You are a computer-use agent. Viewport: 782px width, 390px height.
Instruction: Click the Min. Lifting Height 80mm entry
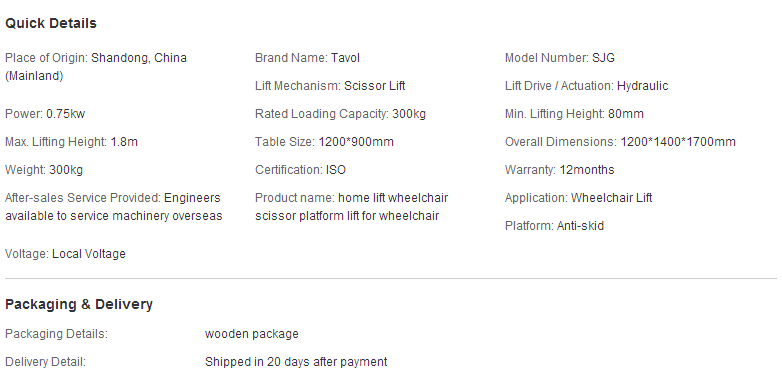574,114
